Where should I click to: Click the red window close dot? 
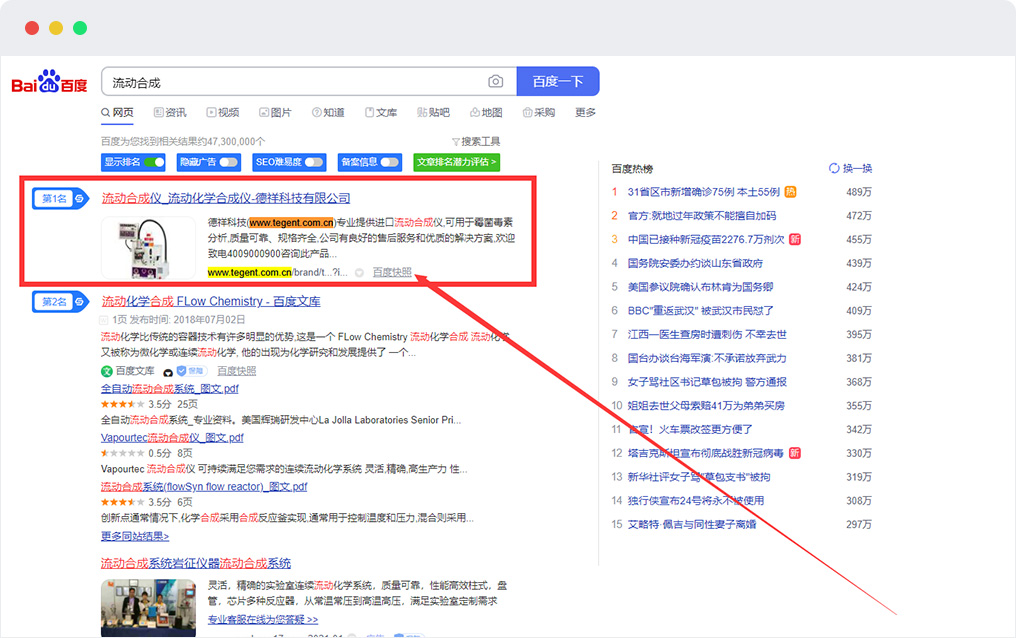pos(32,28)
